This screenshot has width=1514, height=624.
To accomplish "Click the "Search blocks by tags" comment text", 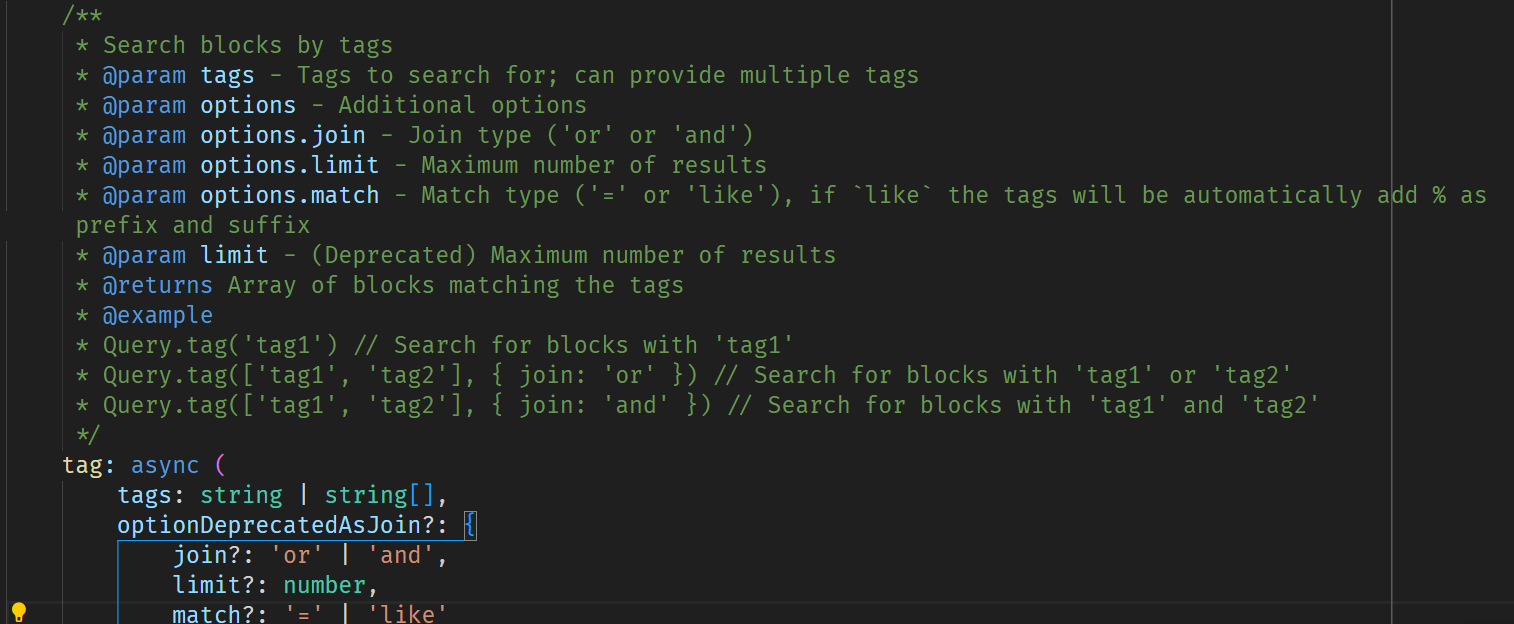I will click(248, 45).
